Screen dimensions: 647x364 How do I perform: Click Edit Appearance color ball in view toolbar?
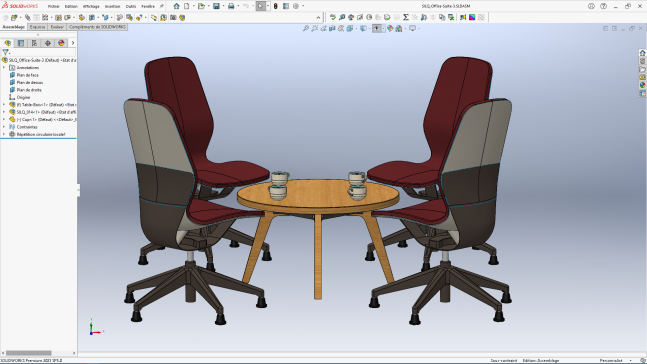(390, 28)
